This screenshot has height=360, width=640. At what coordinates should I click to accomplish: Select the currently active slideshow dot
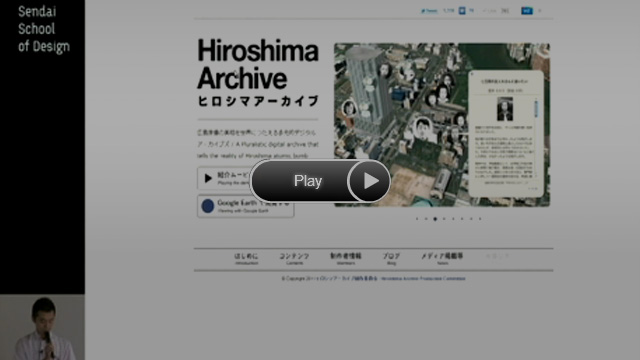[x=435, y=219]
